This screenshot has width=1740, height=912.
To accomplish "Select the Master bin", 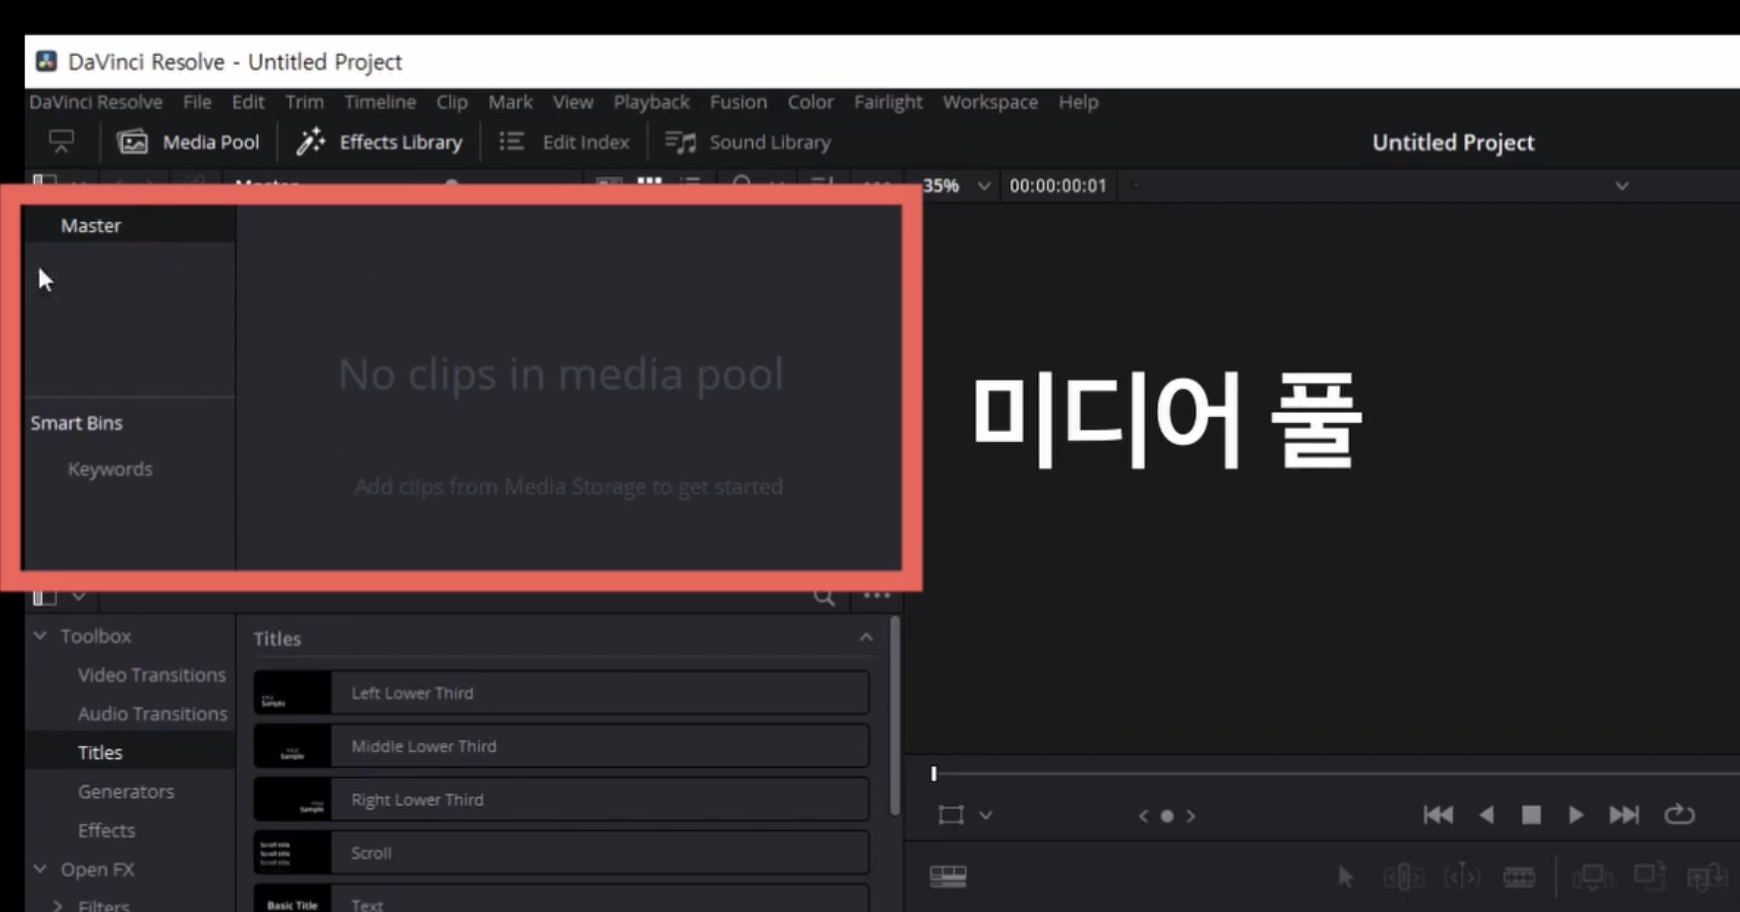I will (91, 226).
